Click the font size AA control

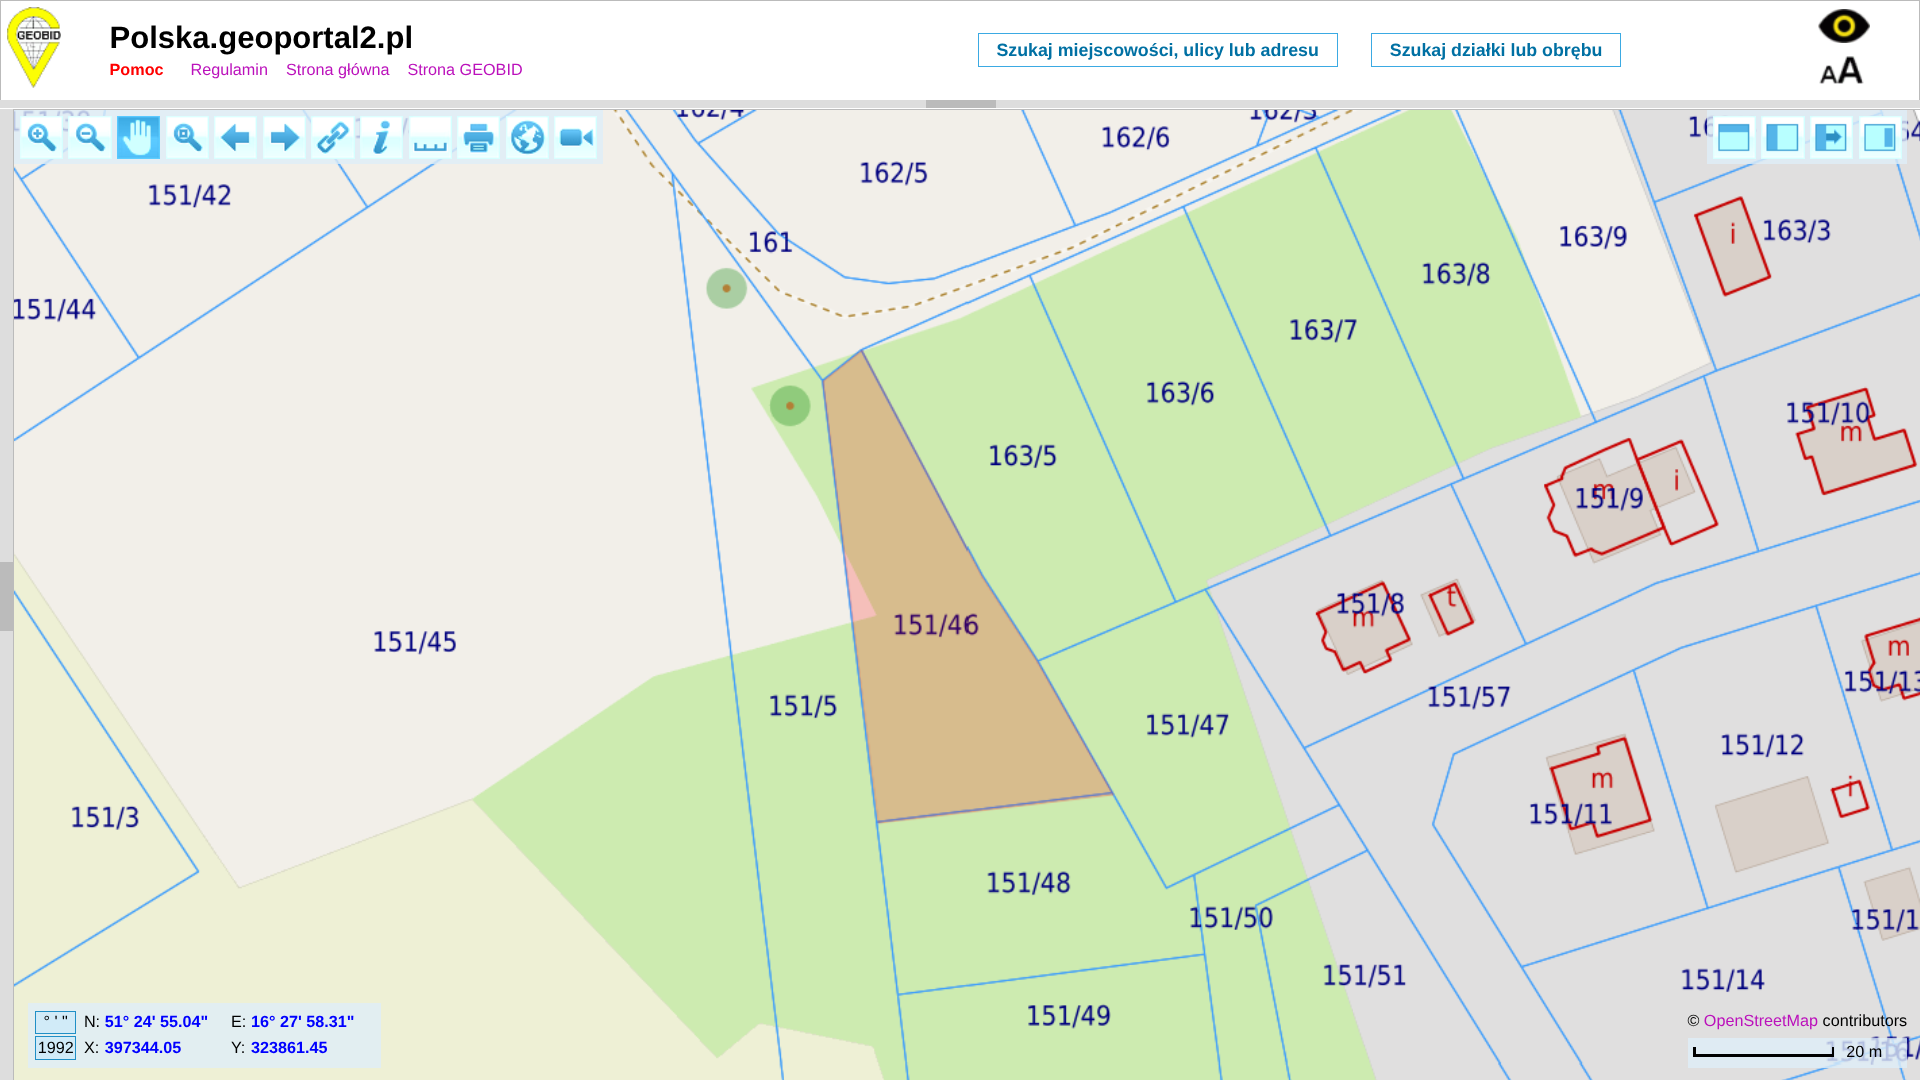coord(1841,71)
